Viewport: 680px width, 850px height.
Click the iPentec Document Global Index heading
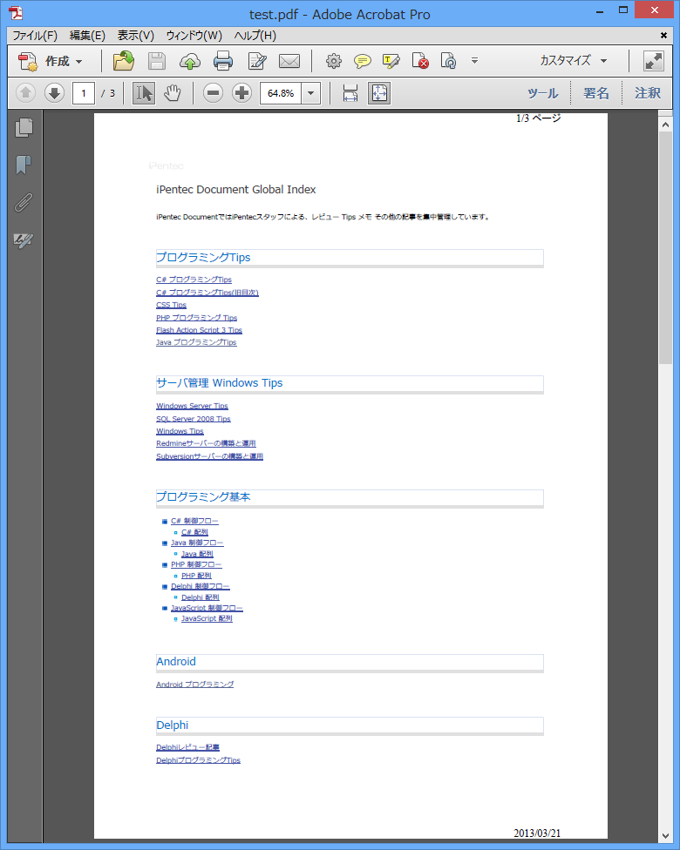click(236, 190)
